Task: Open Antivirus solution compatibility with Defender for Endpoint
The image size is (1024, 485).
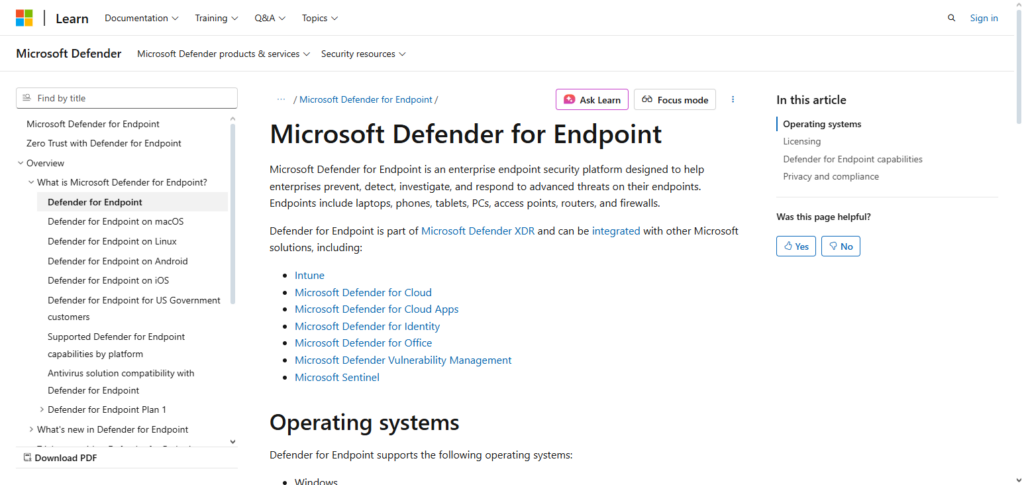Action: click(x=121, y=382)
